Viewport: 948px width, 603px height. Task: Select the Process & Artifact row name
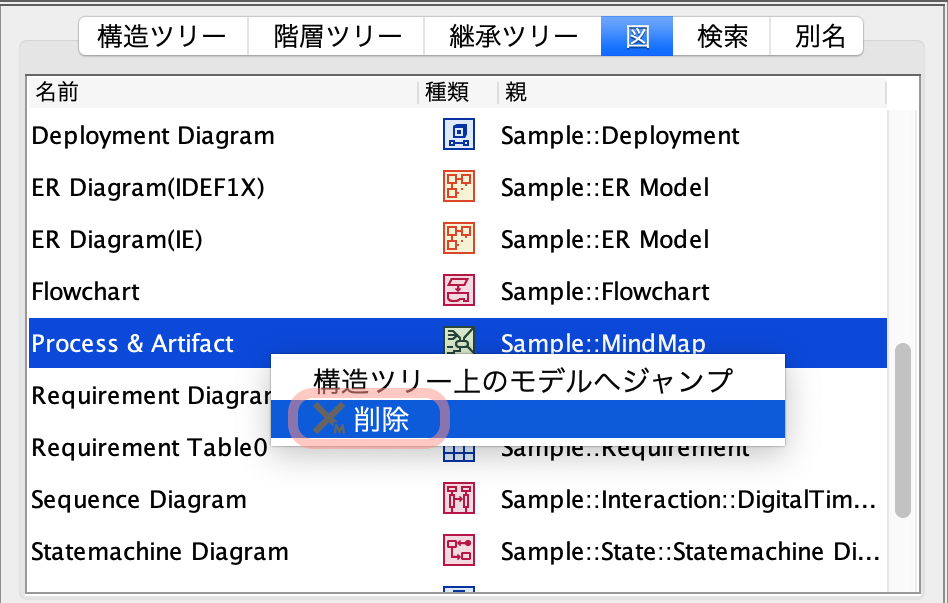[132, 344]
